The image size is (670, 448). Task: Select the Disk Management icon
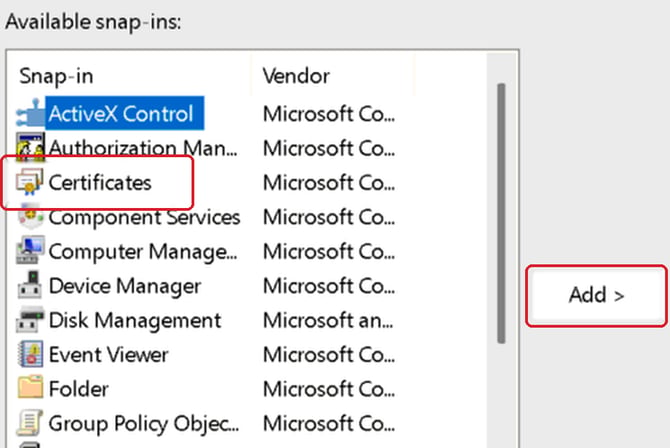pos(30,320)
